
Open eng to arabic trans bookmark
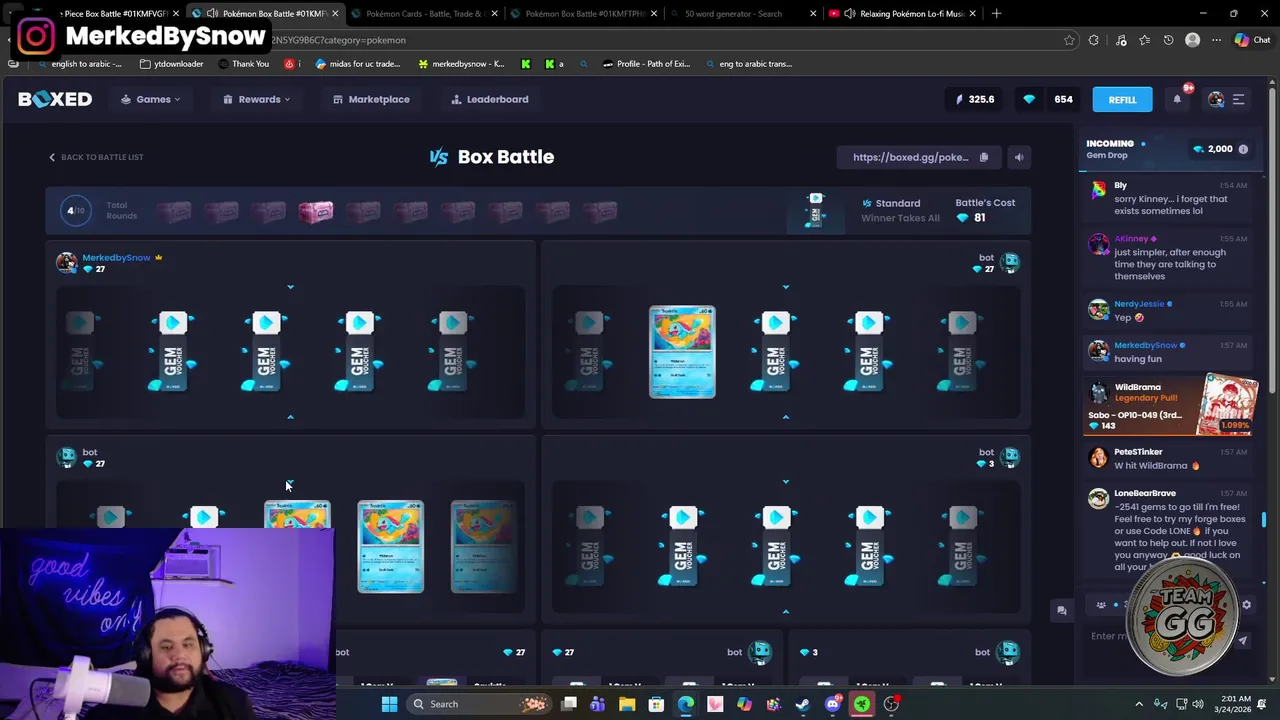tap(749, 64)
